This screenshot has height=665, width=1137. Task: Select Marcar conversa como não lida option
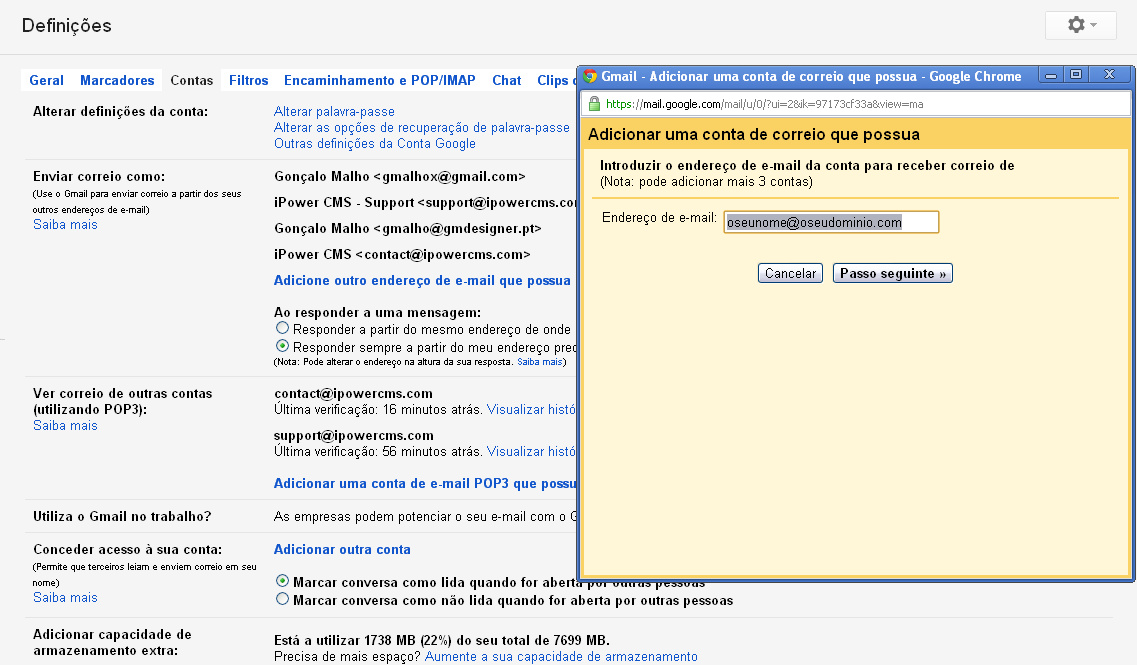point(282,599)
